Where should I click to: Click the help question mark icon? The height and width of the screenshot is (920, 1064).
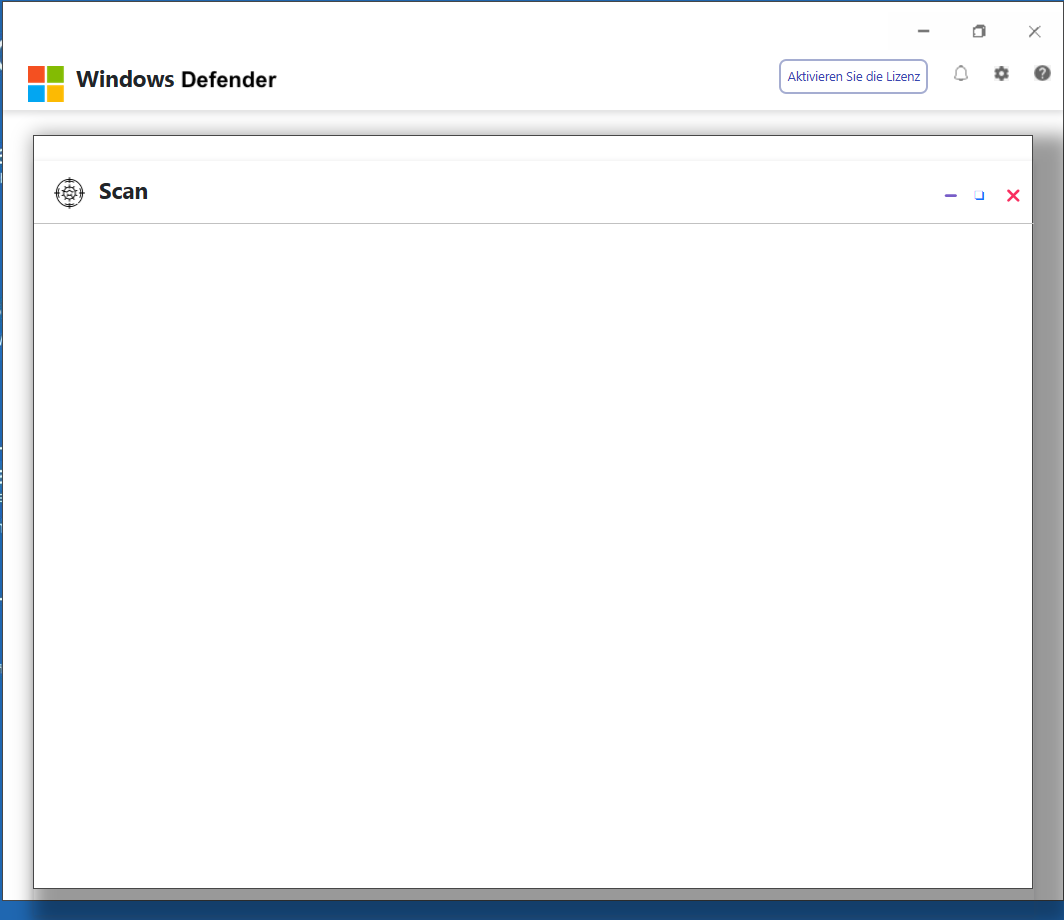coord(1042,73)
